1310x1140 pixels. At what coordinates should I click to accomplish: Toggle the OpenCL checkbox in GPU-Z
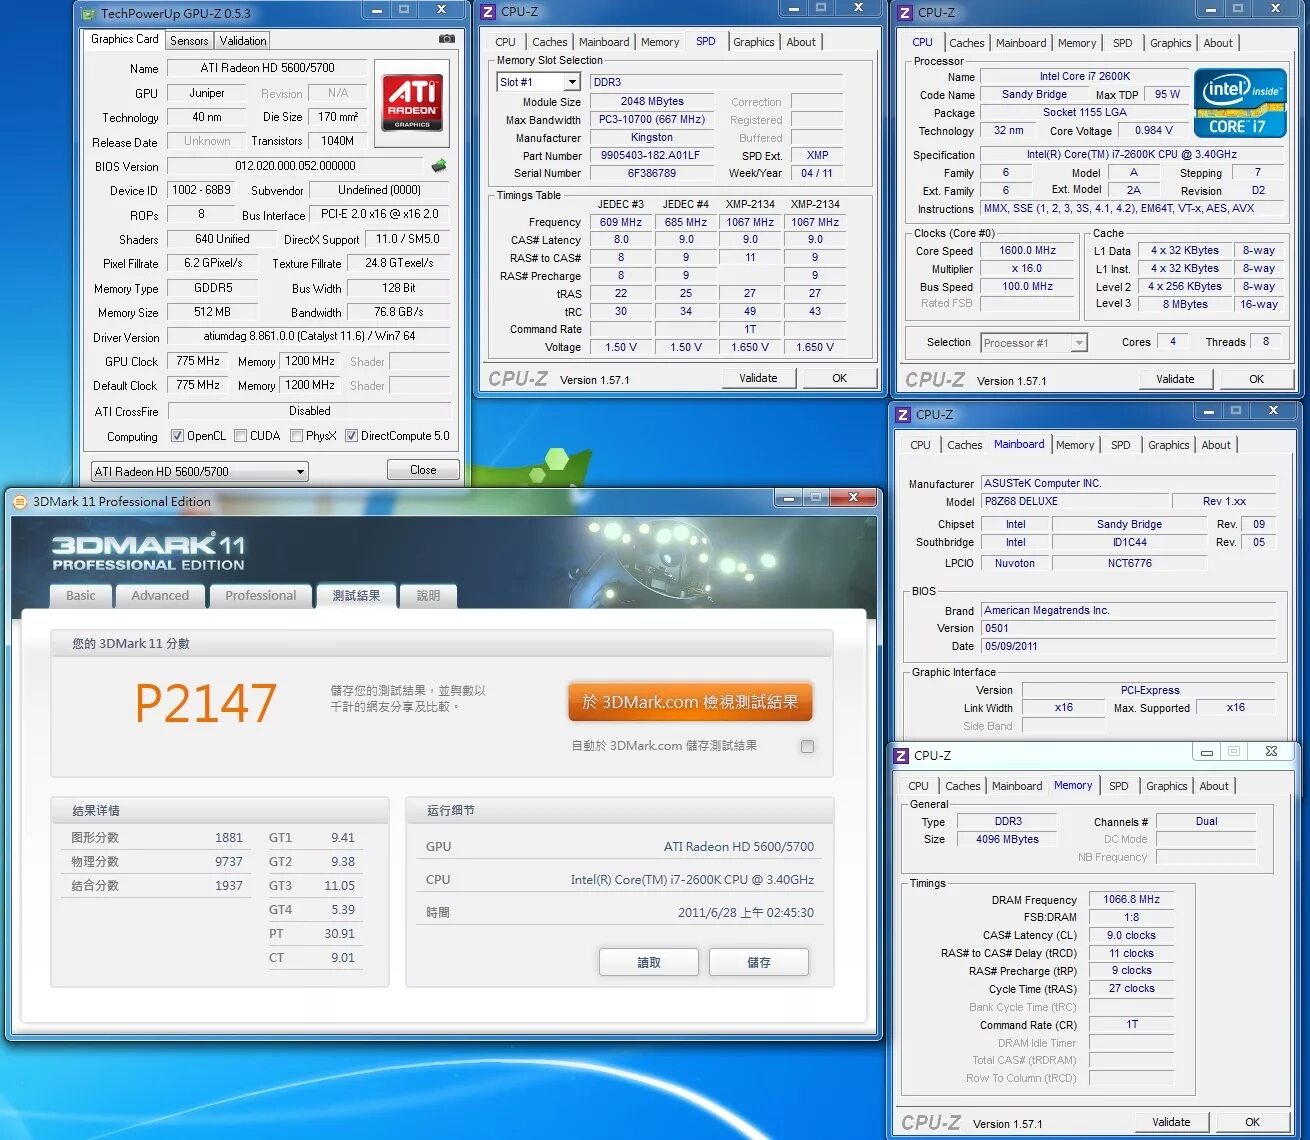(x=177, y=436)
